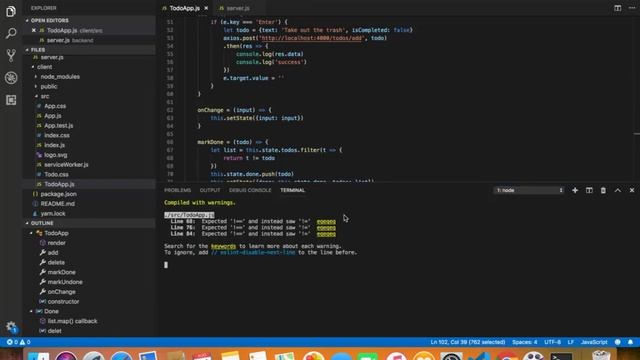Open the Manage settings gear
This screenshot has width=640, height=360.
coord(11,326)
